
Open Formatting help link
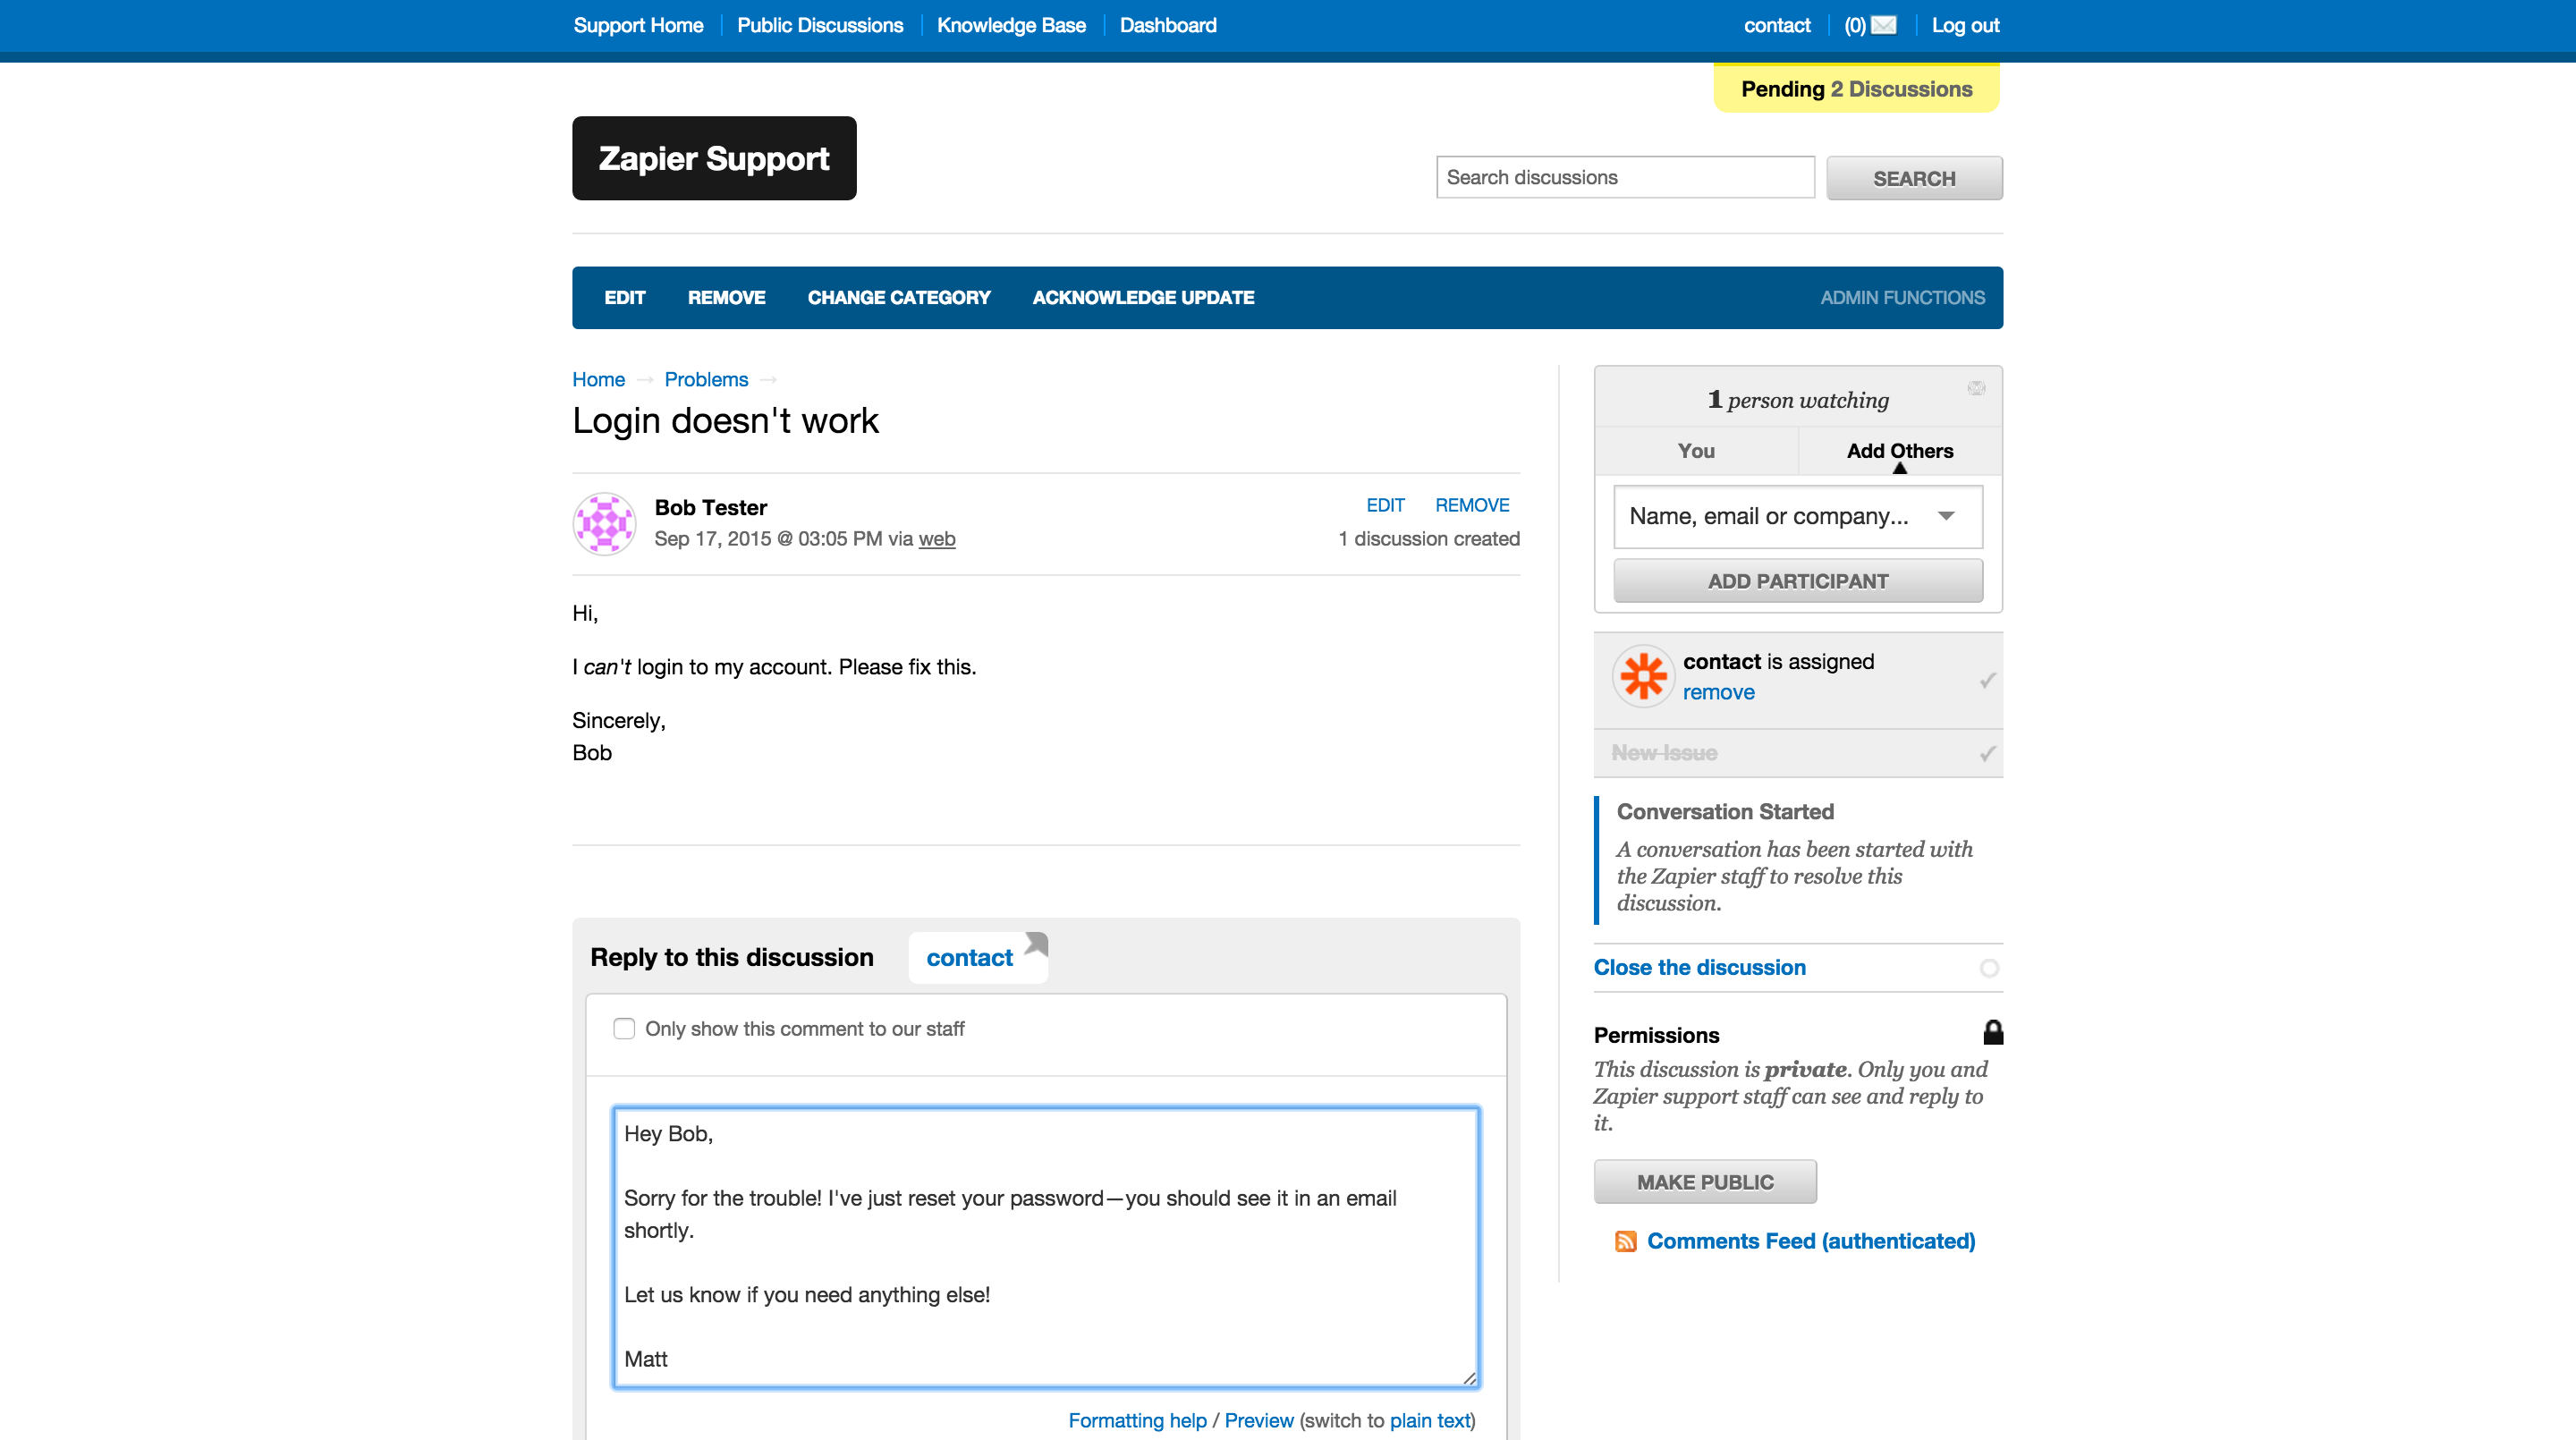tap(1137, 1420)
